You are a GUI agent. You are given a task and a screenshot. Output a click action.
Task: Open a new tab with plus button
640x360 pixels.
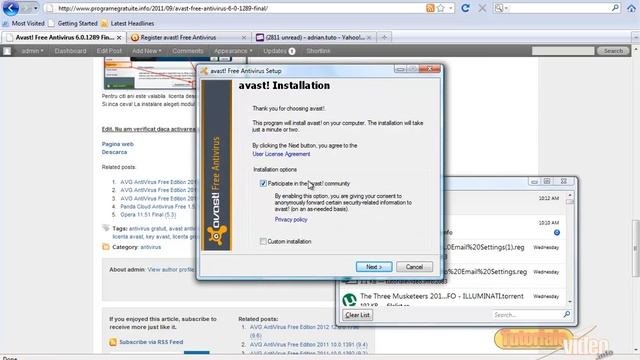click(x=384, y=38)
